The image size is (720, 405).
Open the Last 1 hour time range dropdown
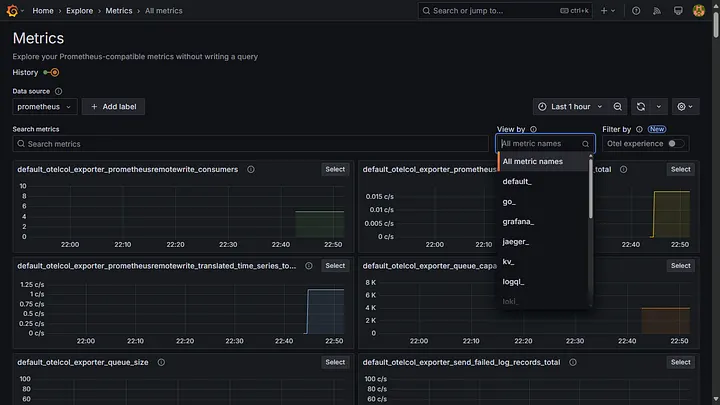pyautogui.click(x=570, y=107)
